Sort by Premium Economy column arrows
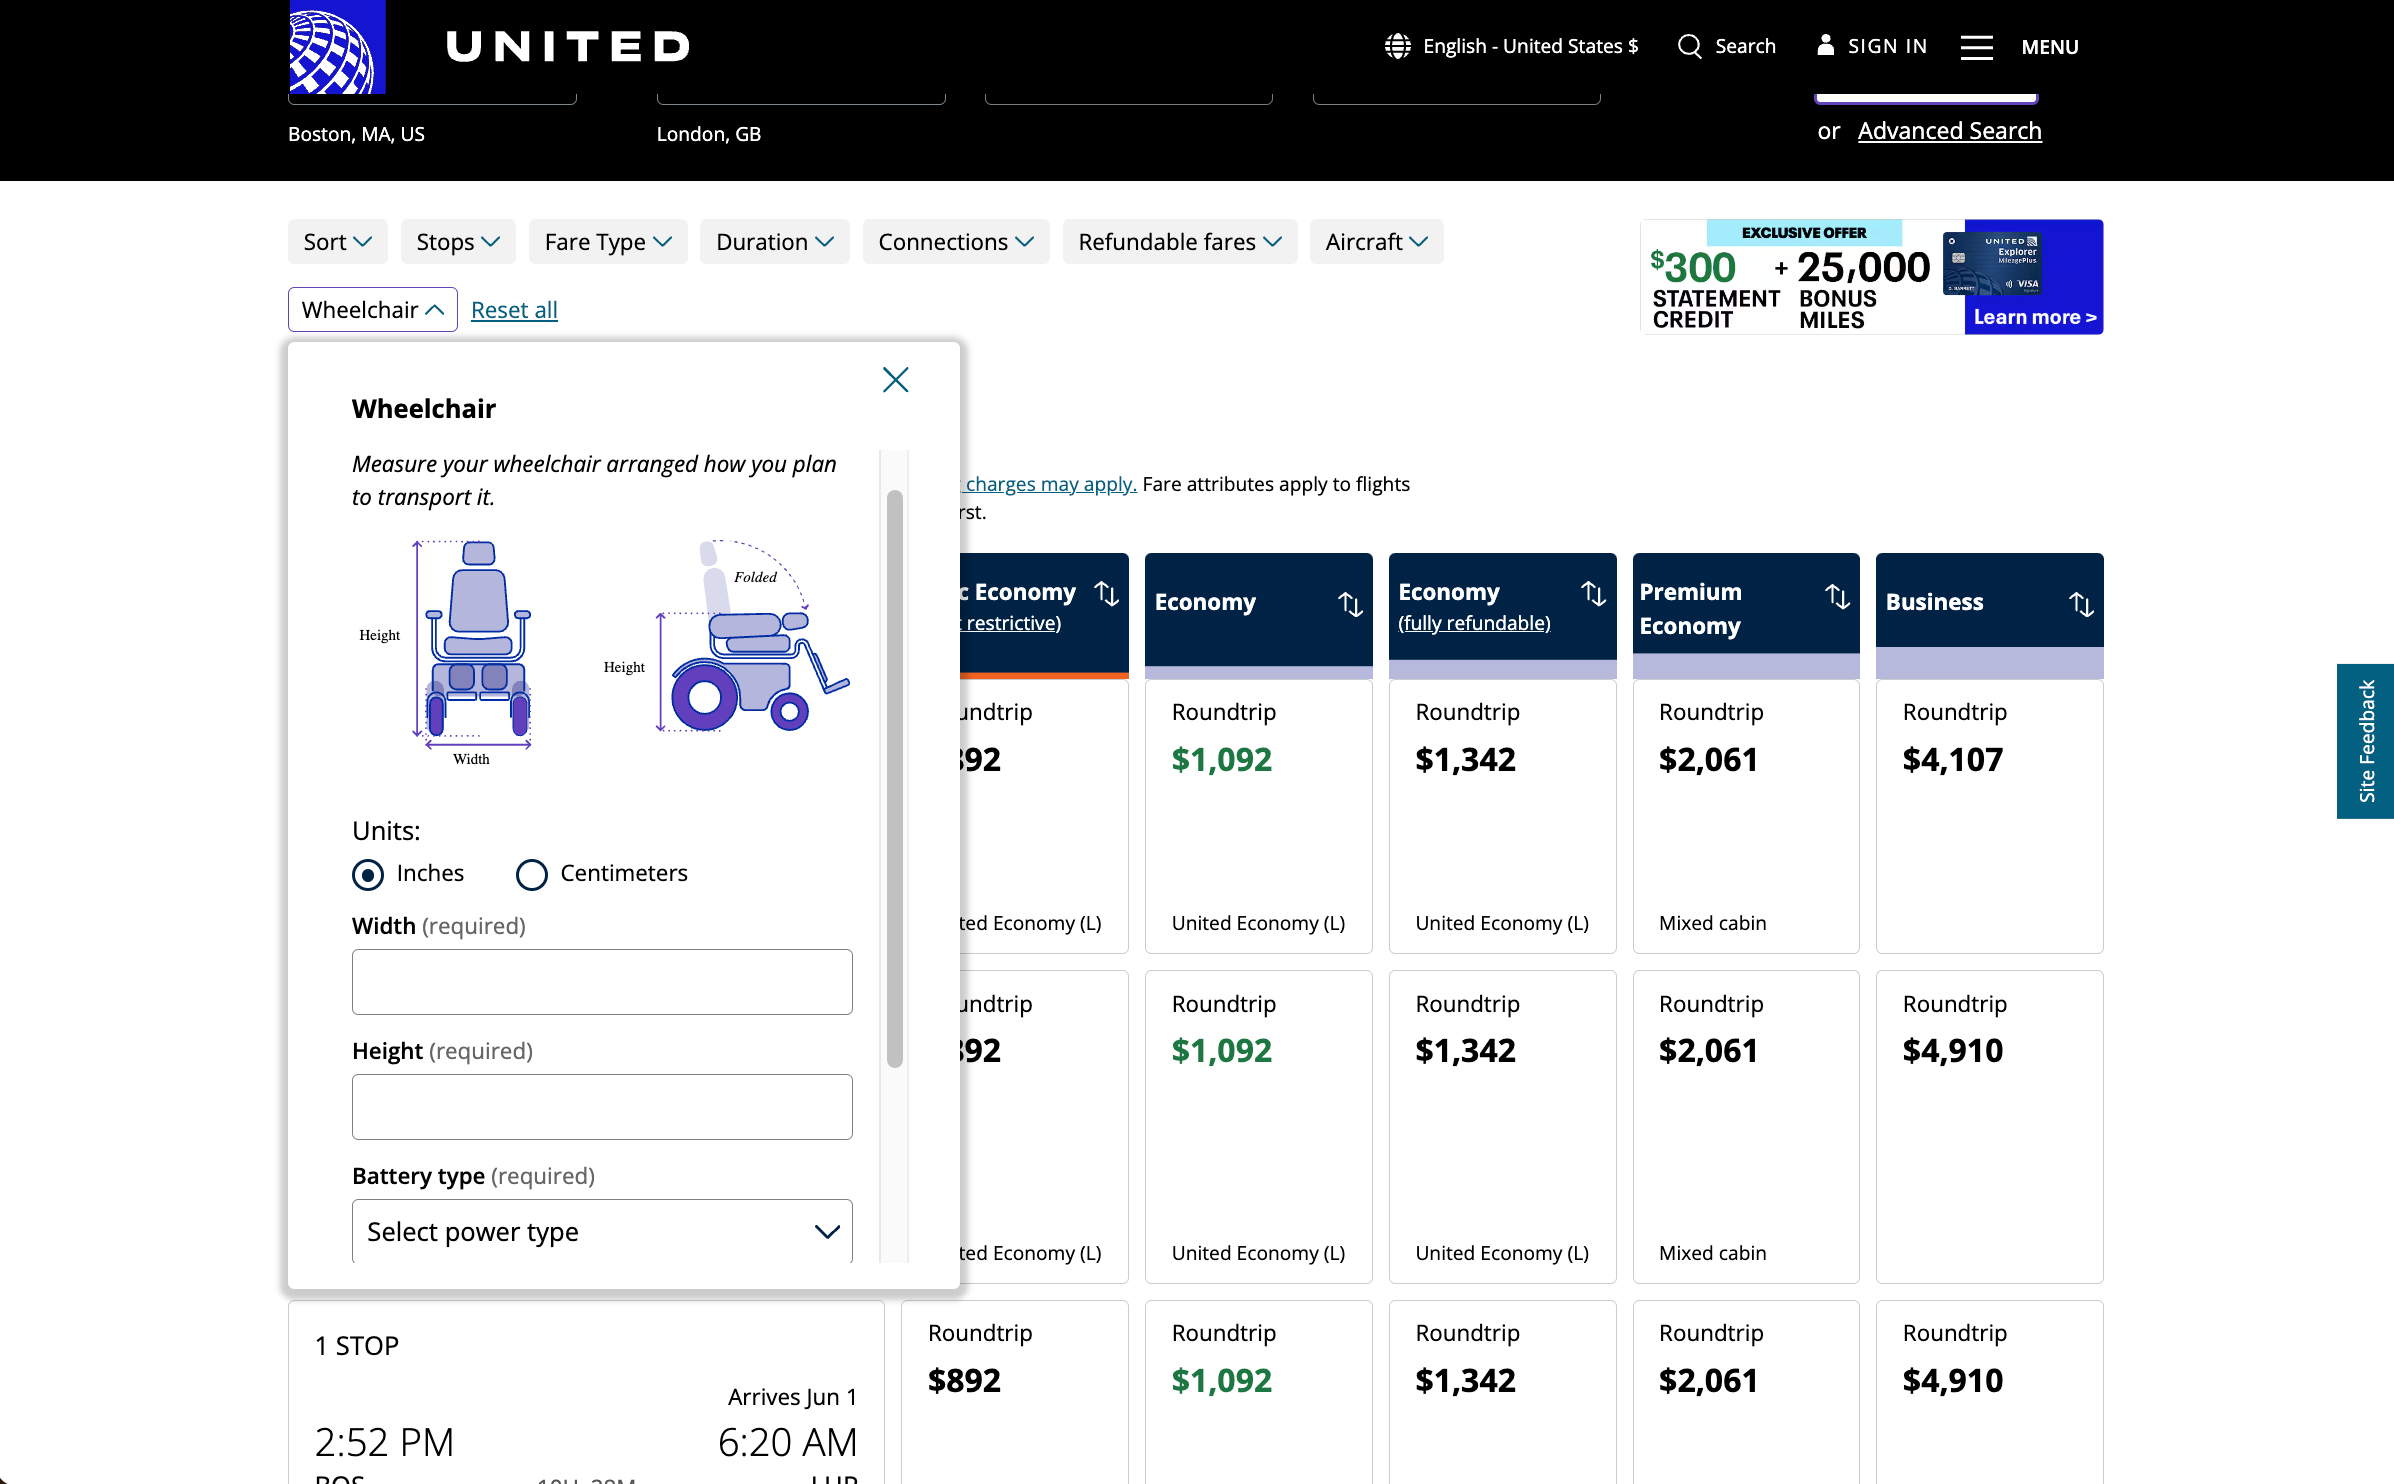 [x=1837, y=596]
